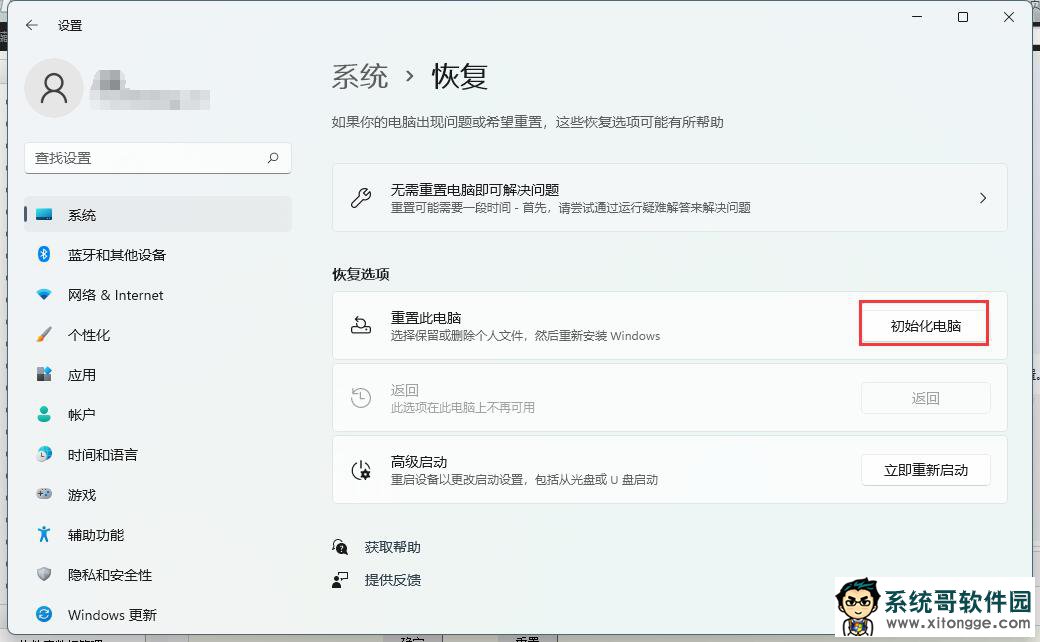Click the 重置此电脑 heading text
Image resolution: width=1040 pixels, height=642 pixels.
(426, 318)
